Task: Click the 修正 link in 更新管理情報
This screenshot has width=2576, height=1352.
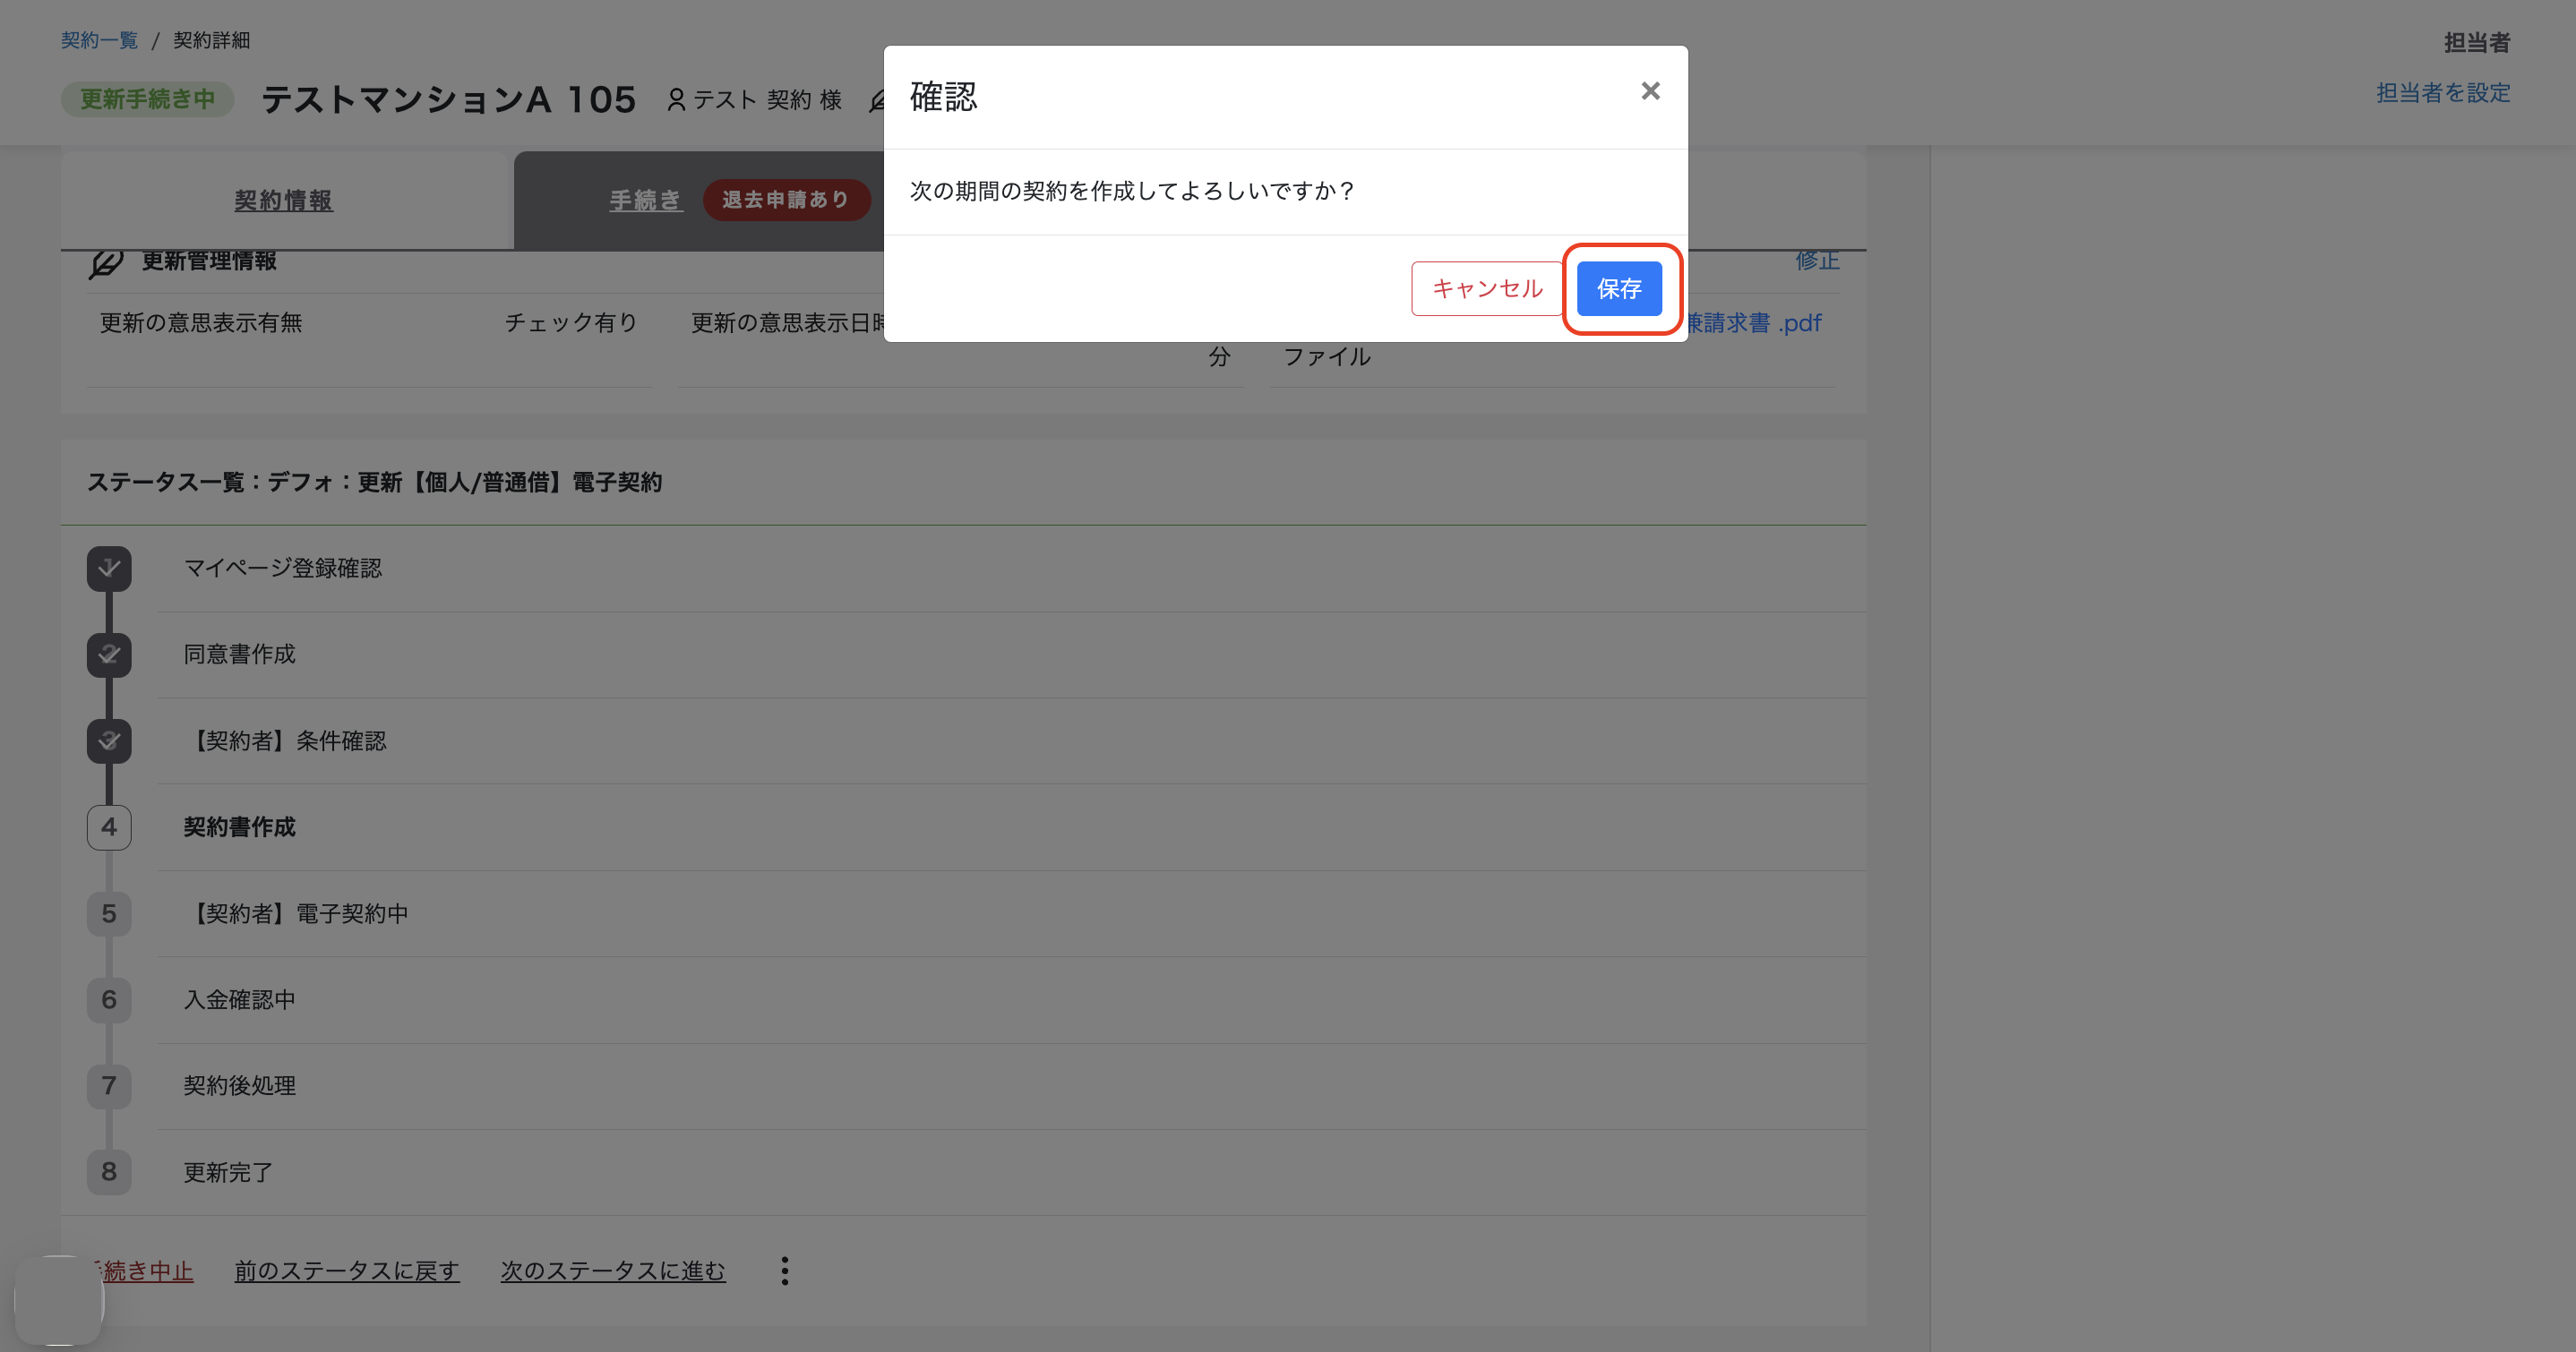Action: pyautogui.click(x=1817, y=261)
